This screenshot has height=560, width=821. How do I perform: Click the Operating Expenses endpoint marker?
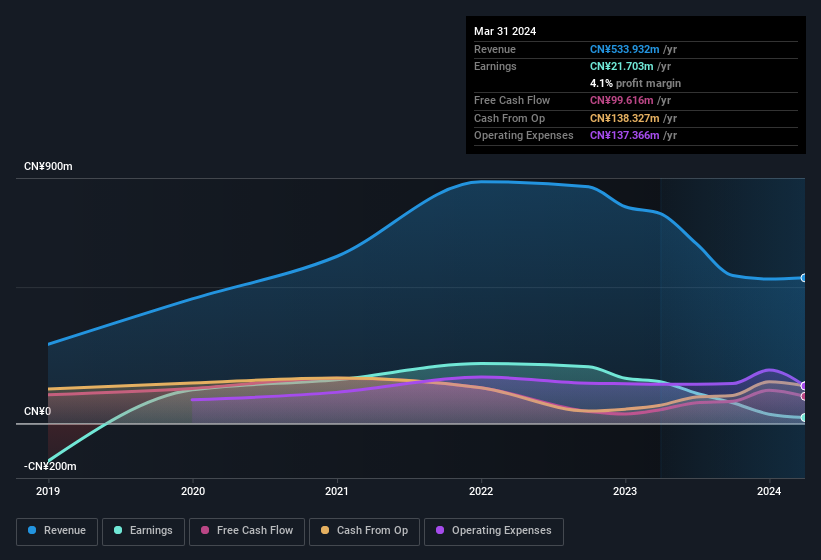pos(804,386)
